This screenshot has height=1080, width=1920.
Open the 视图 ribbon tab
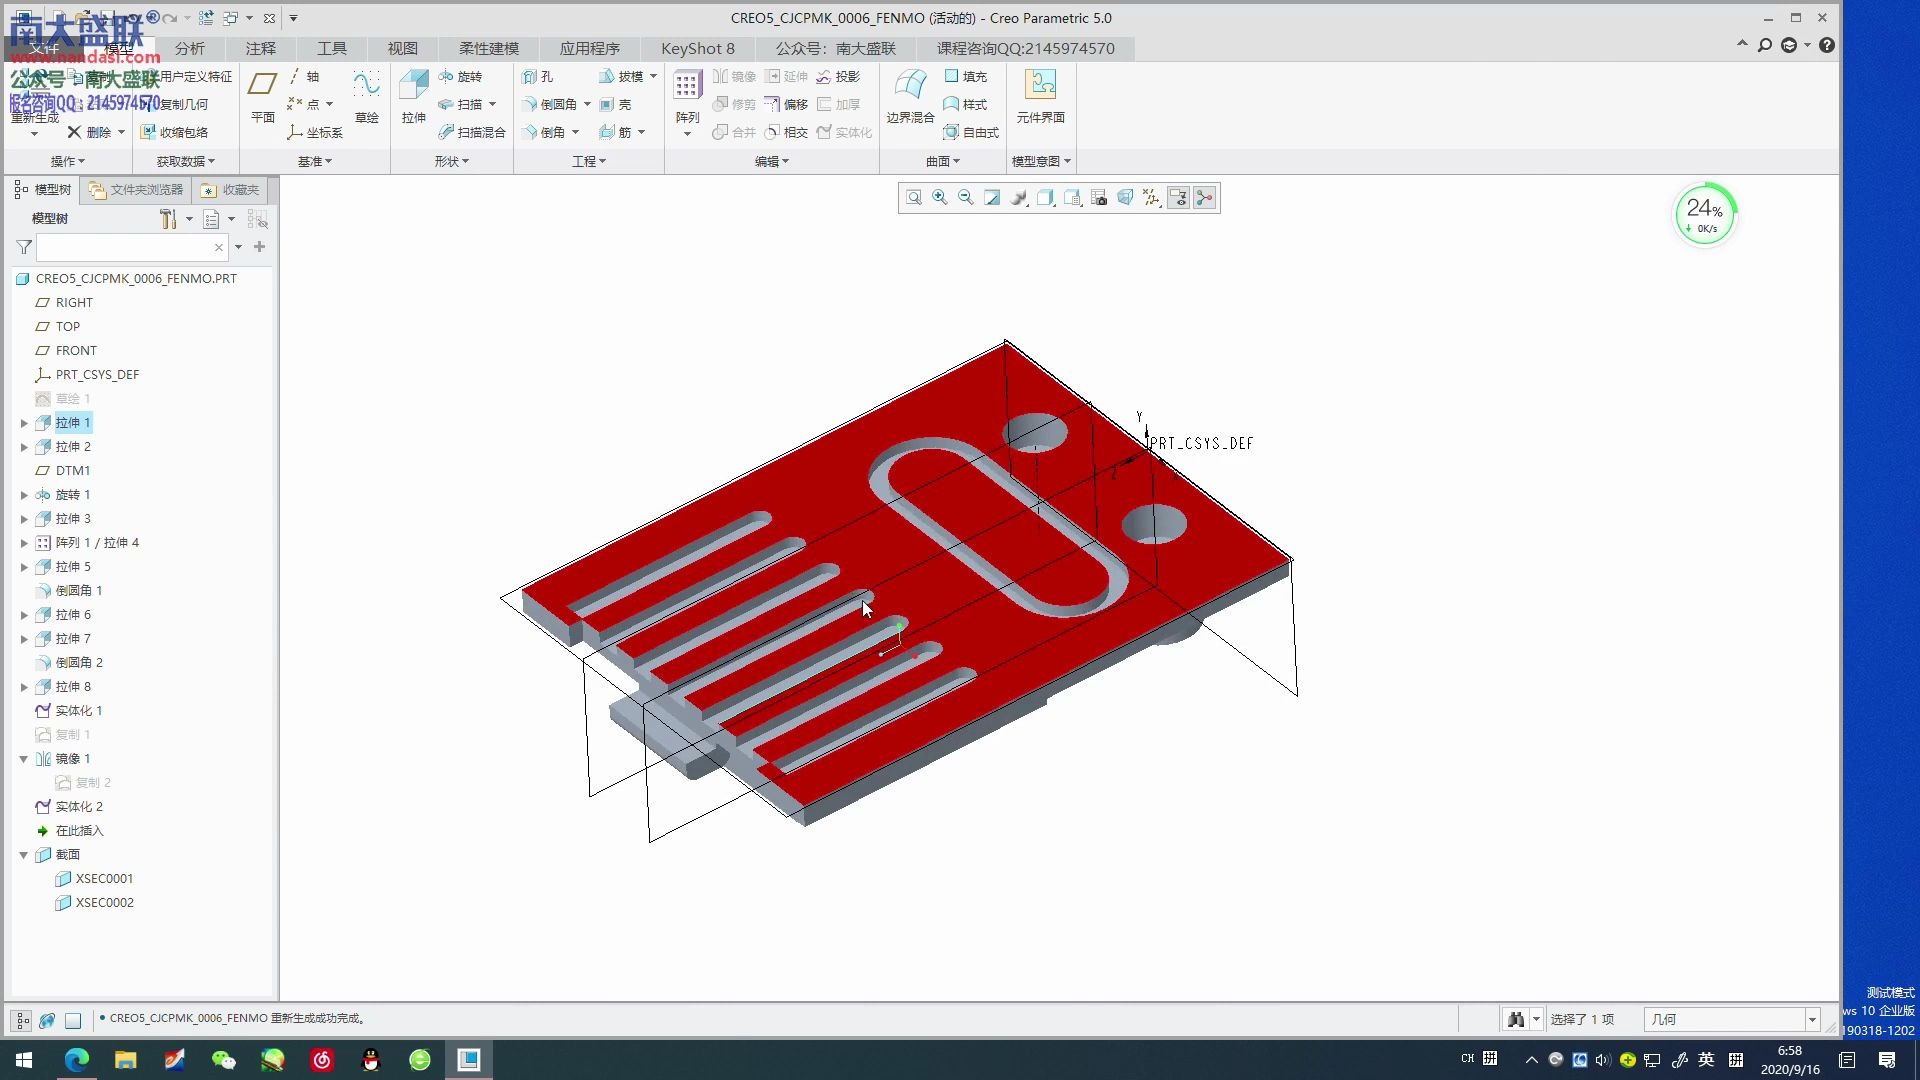click(x=402, y=48)
